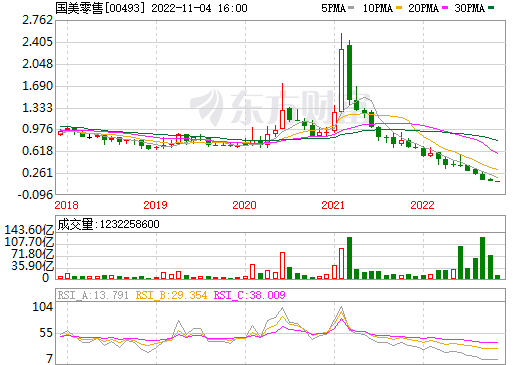Click the RSI_A:13.791 indicator label
Image resolution: width=520 pixels, height=365 pixels.
point(93,295)
